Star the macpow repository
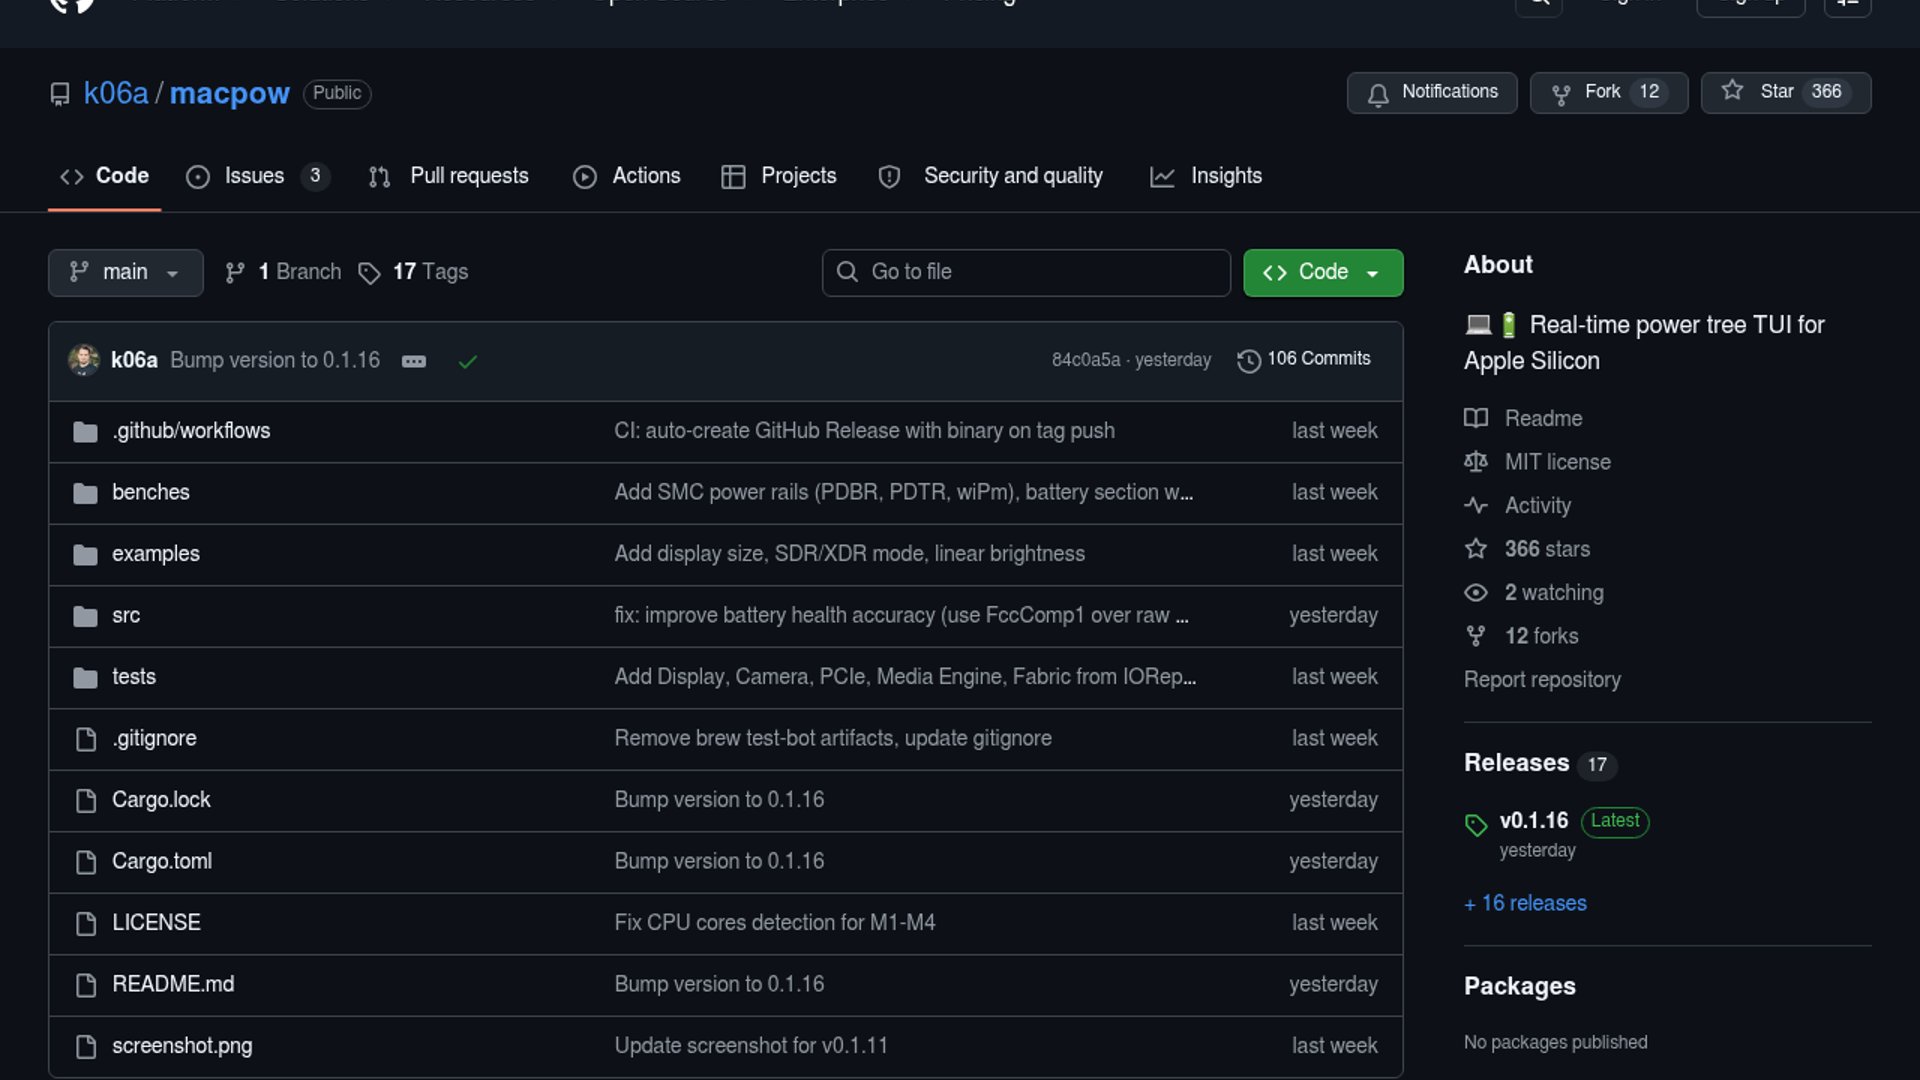Screen dimensions: 1920x1080 tap(1785, 92)
